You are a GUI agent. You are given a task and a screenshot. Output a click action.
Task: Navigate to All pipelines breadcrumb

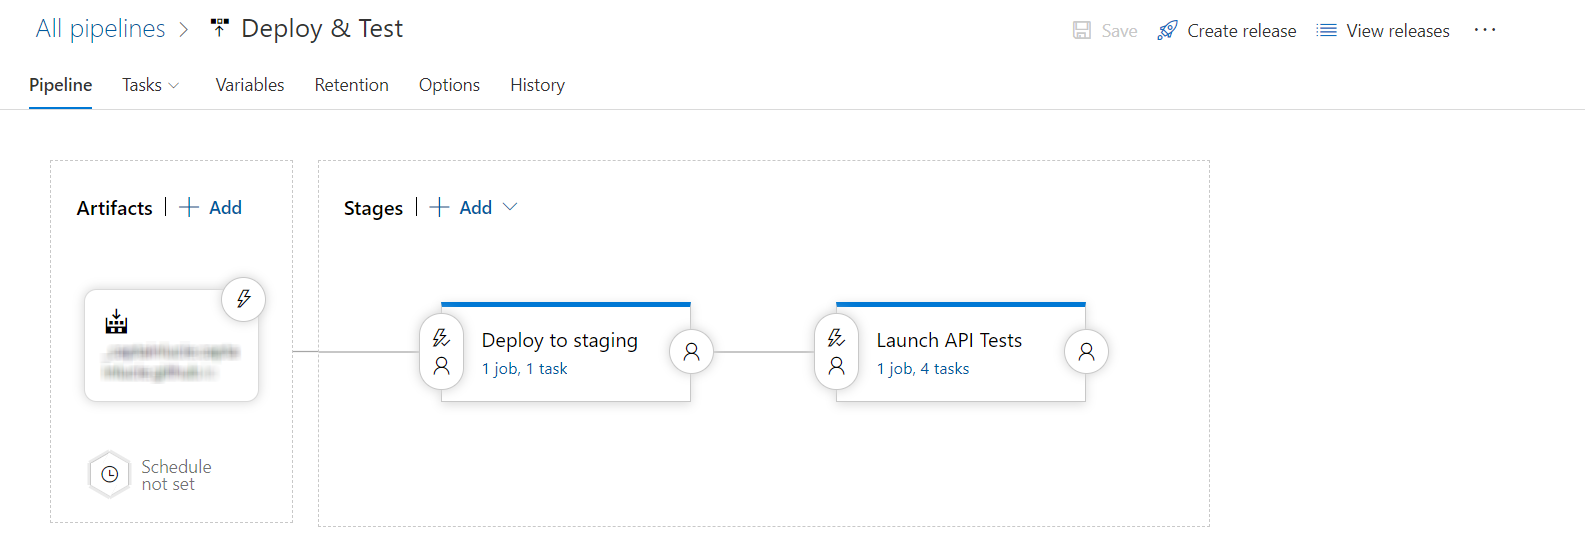pyautogui.click(x=100, y=29)
